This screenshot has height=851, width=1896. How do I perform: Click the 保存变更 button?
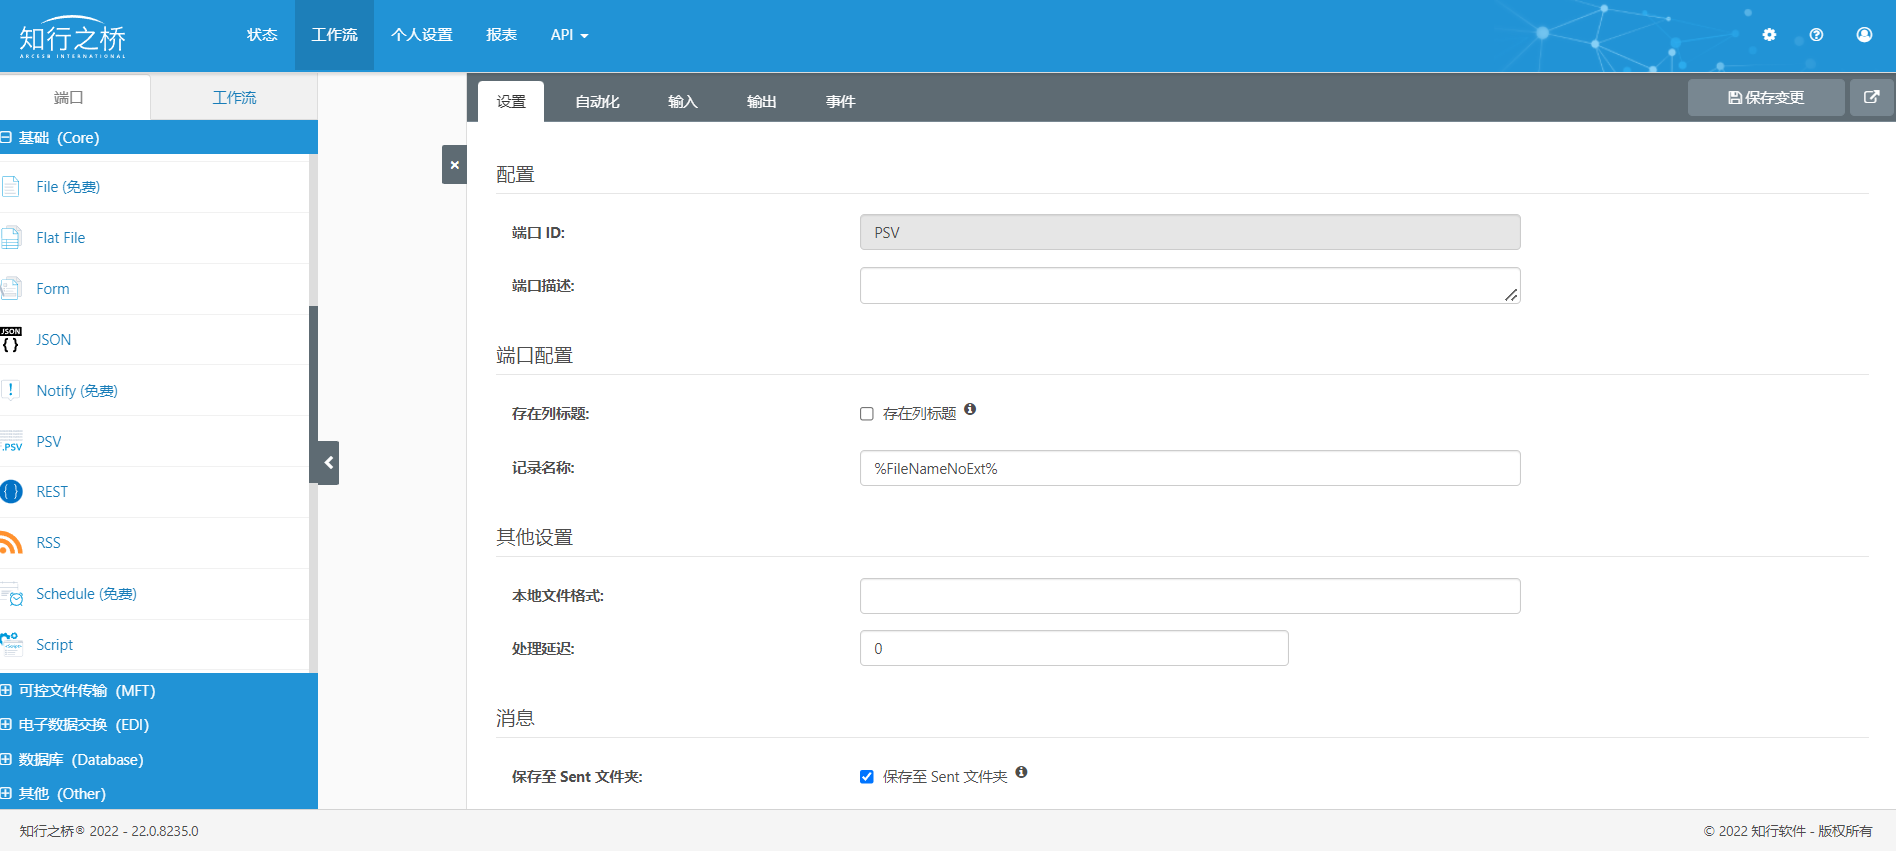1766,97
